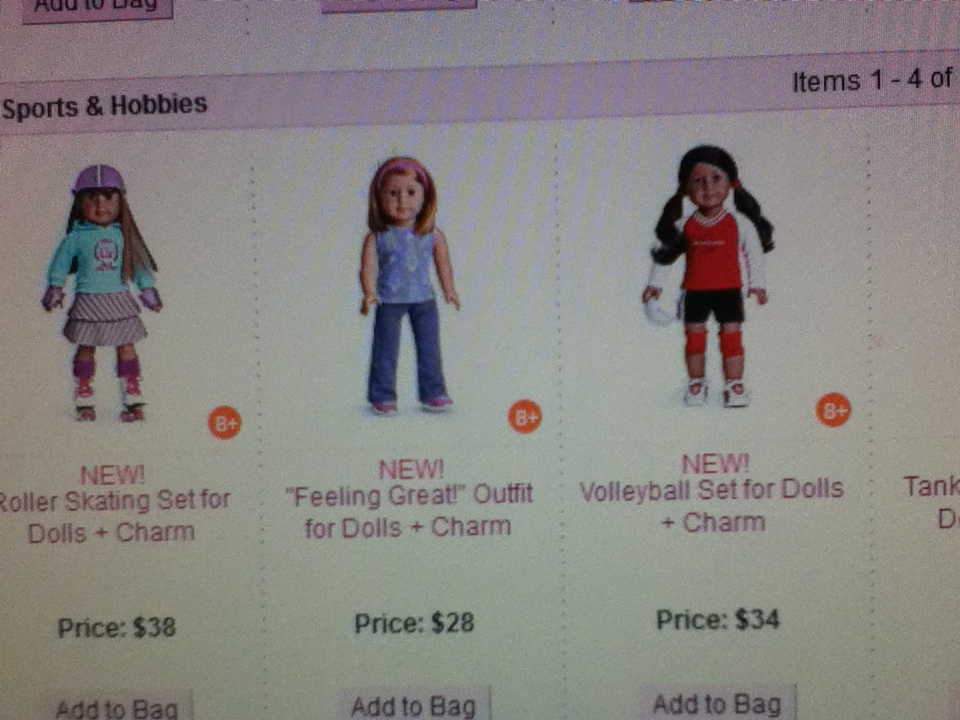Add the Feeling Great Outfit to bag
The height and width of the screenshot is (720, 960).
point(414,705)
